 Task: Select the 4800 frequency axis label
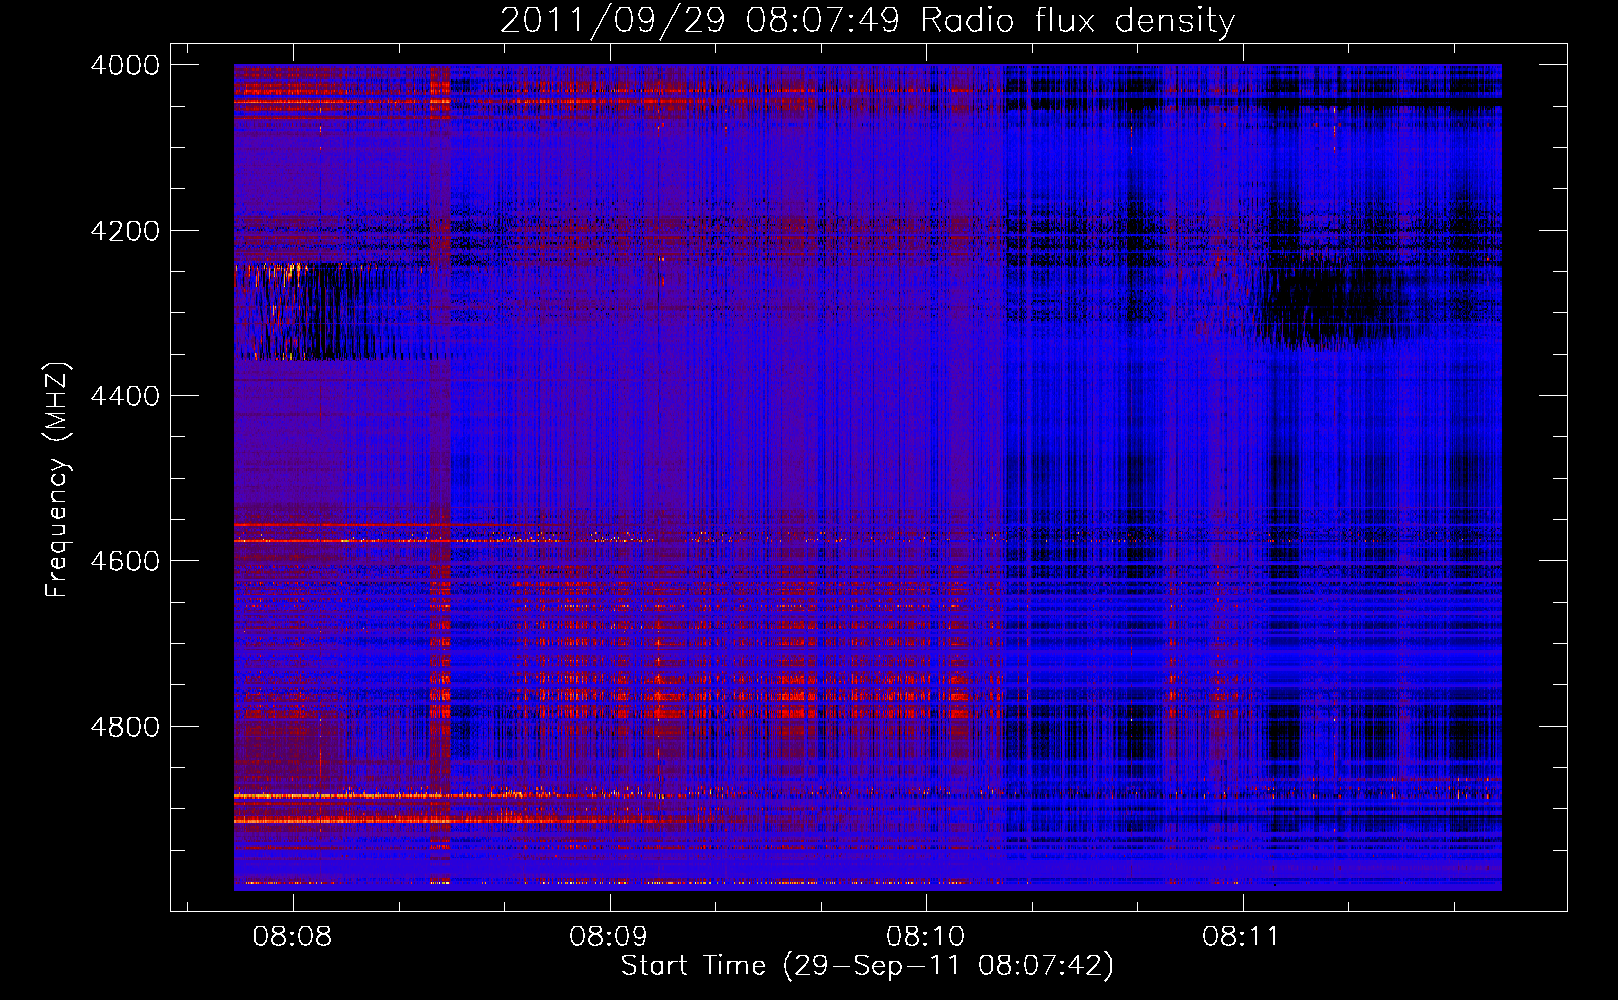(125, 727)
